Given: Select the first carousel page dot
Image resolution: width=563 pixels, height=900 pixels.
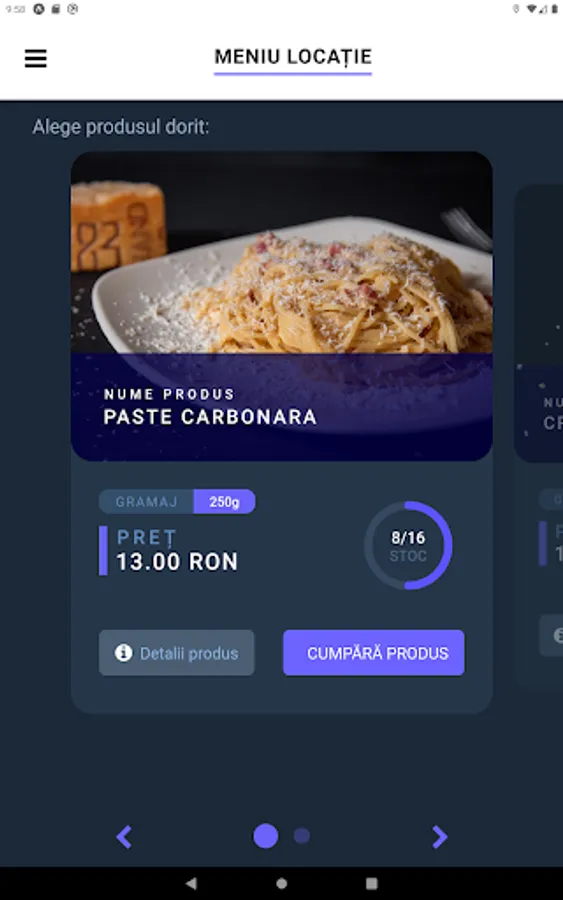Looking at the screenshot, I should click(266, 836).
